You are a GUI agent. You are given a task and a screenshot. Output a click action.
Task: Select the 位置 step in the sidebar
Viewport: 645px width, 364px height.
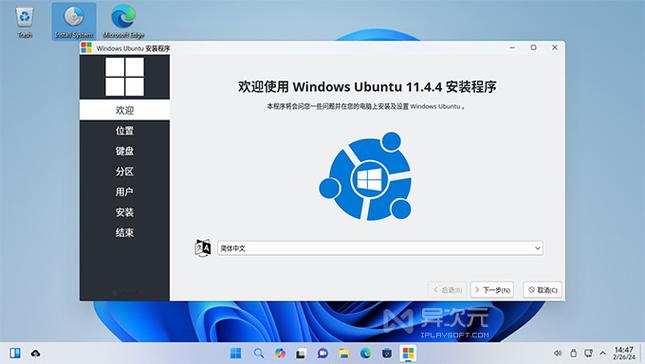coord(125,130)
